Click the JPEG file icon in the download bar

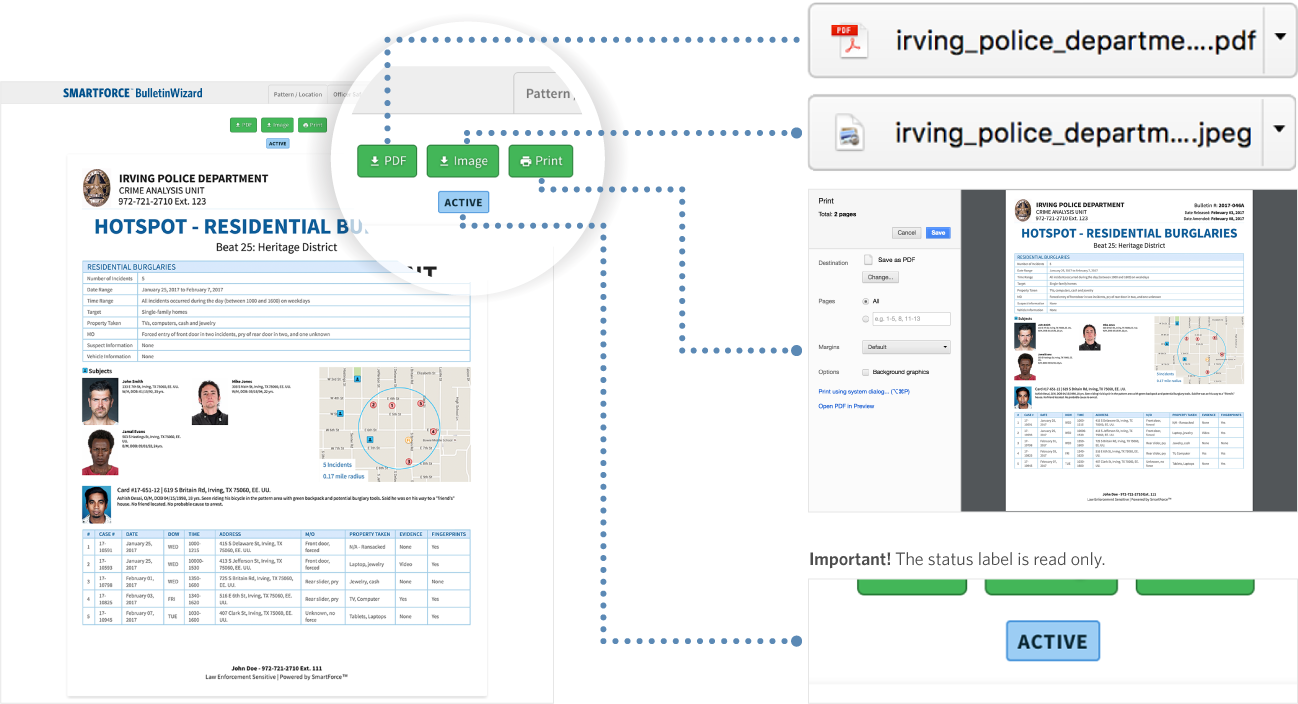[850, 132]
